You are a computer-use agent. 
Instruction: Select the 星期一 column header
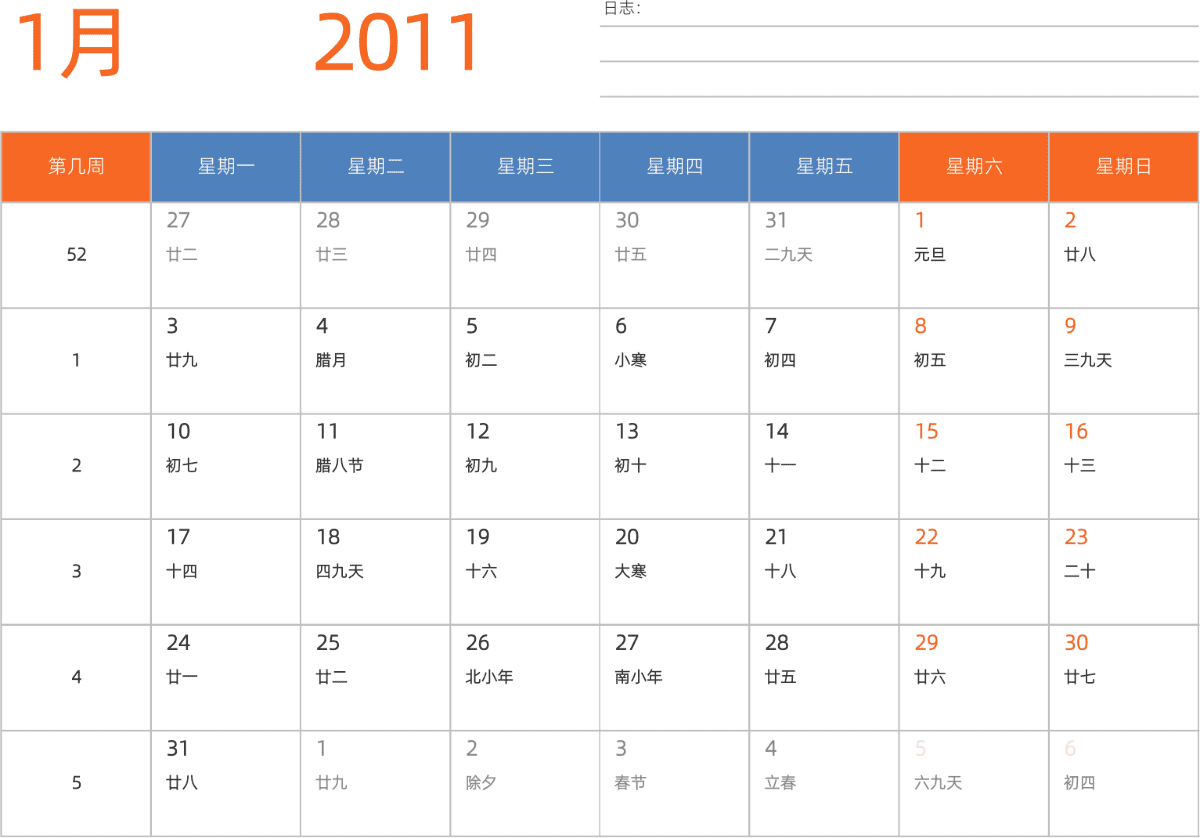coord(226,167)
